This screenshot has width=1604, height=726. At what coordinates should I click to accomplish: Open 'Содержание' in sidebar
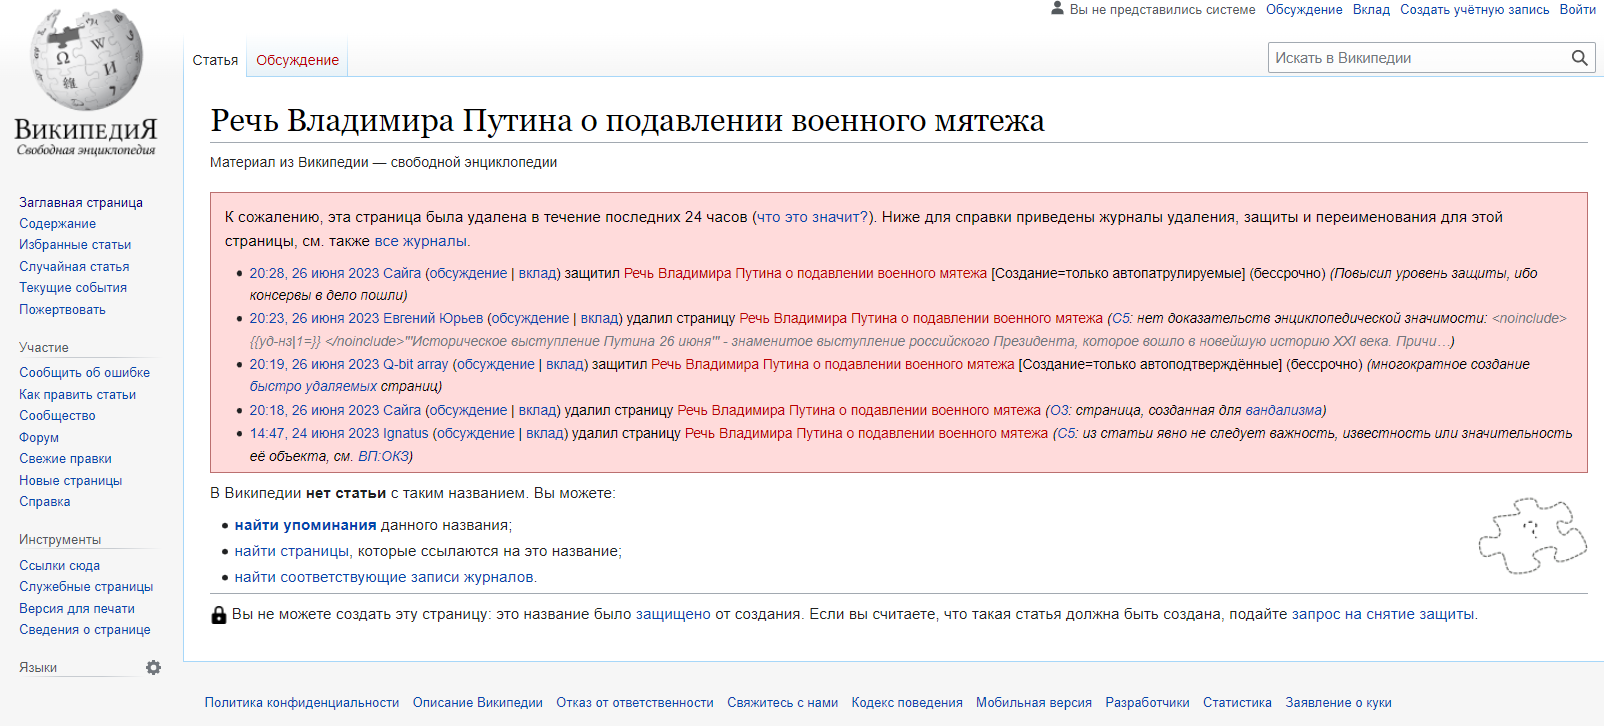(x=57, y=223)
